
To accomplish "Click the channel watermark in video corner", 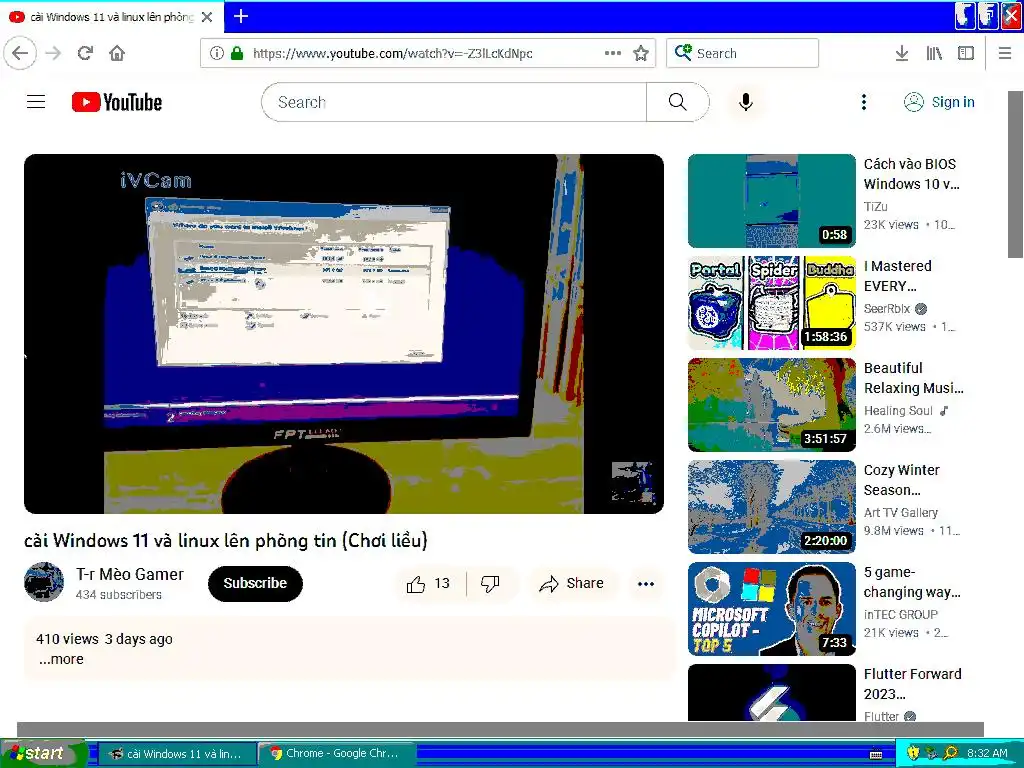I will [x=632, y=483].
